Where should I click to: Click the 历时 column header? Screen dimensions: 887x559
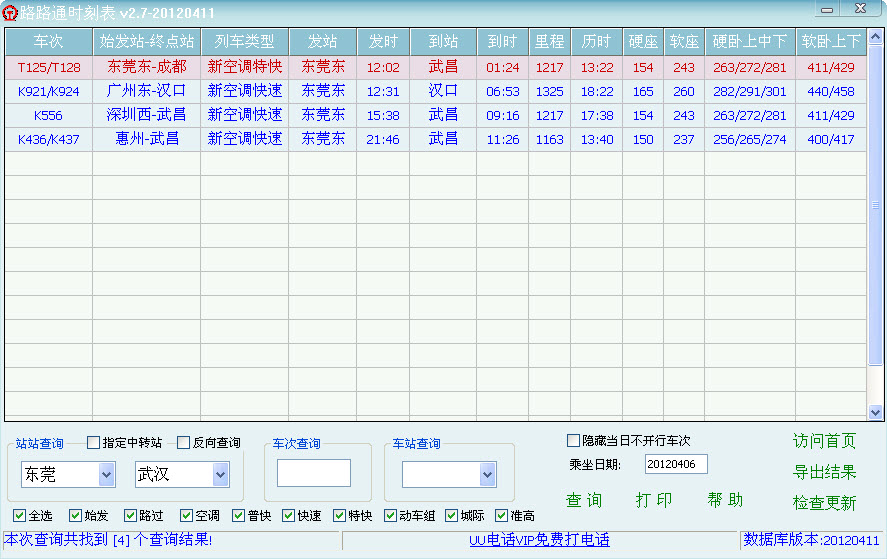click(x=596, y=41)
